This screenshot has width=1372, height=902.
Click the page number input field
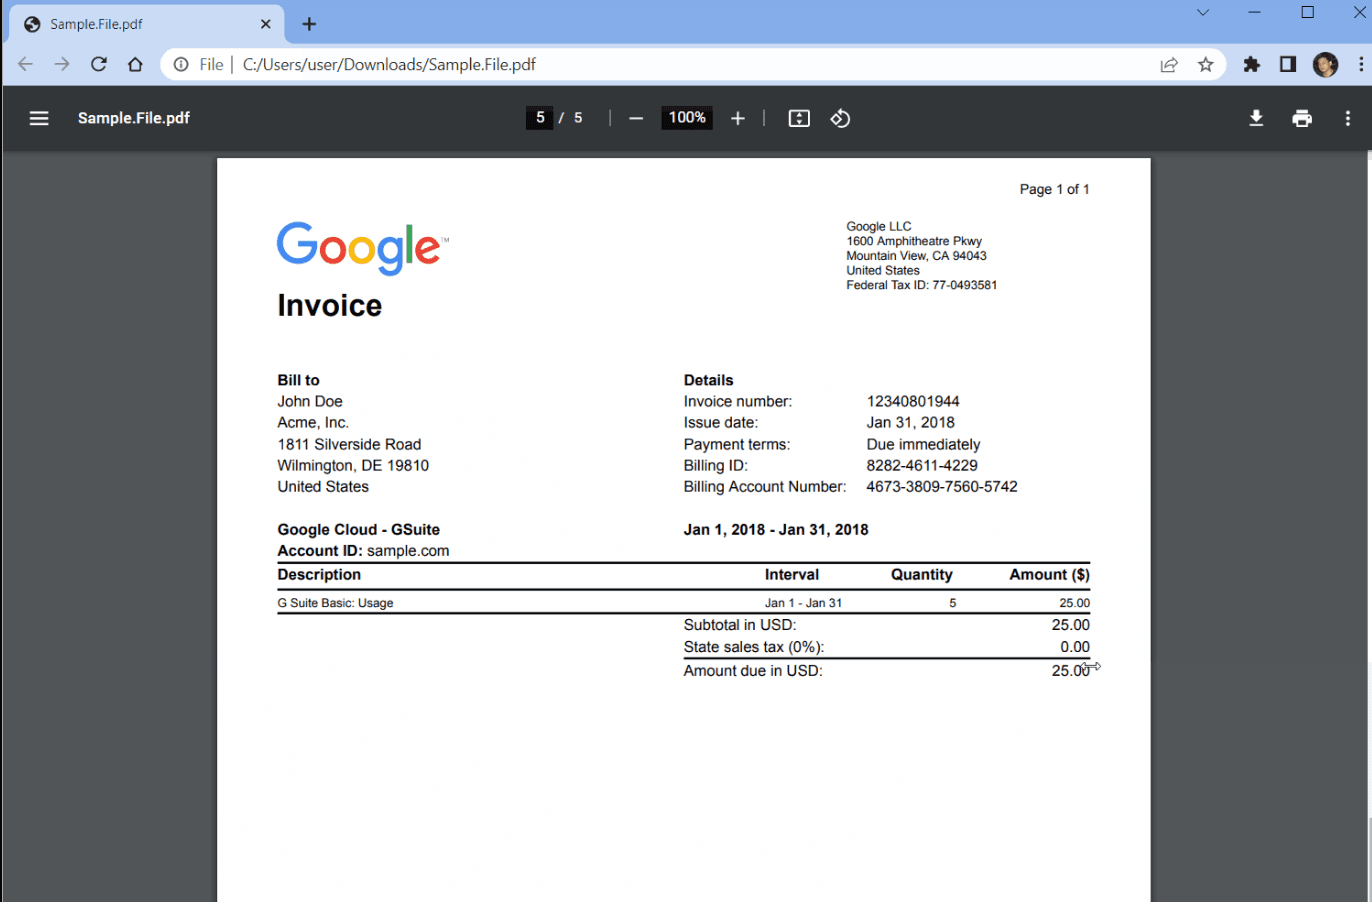pyautogui.click(x=539, y=117)
